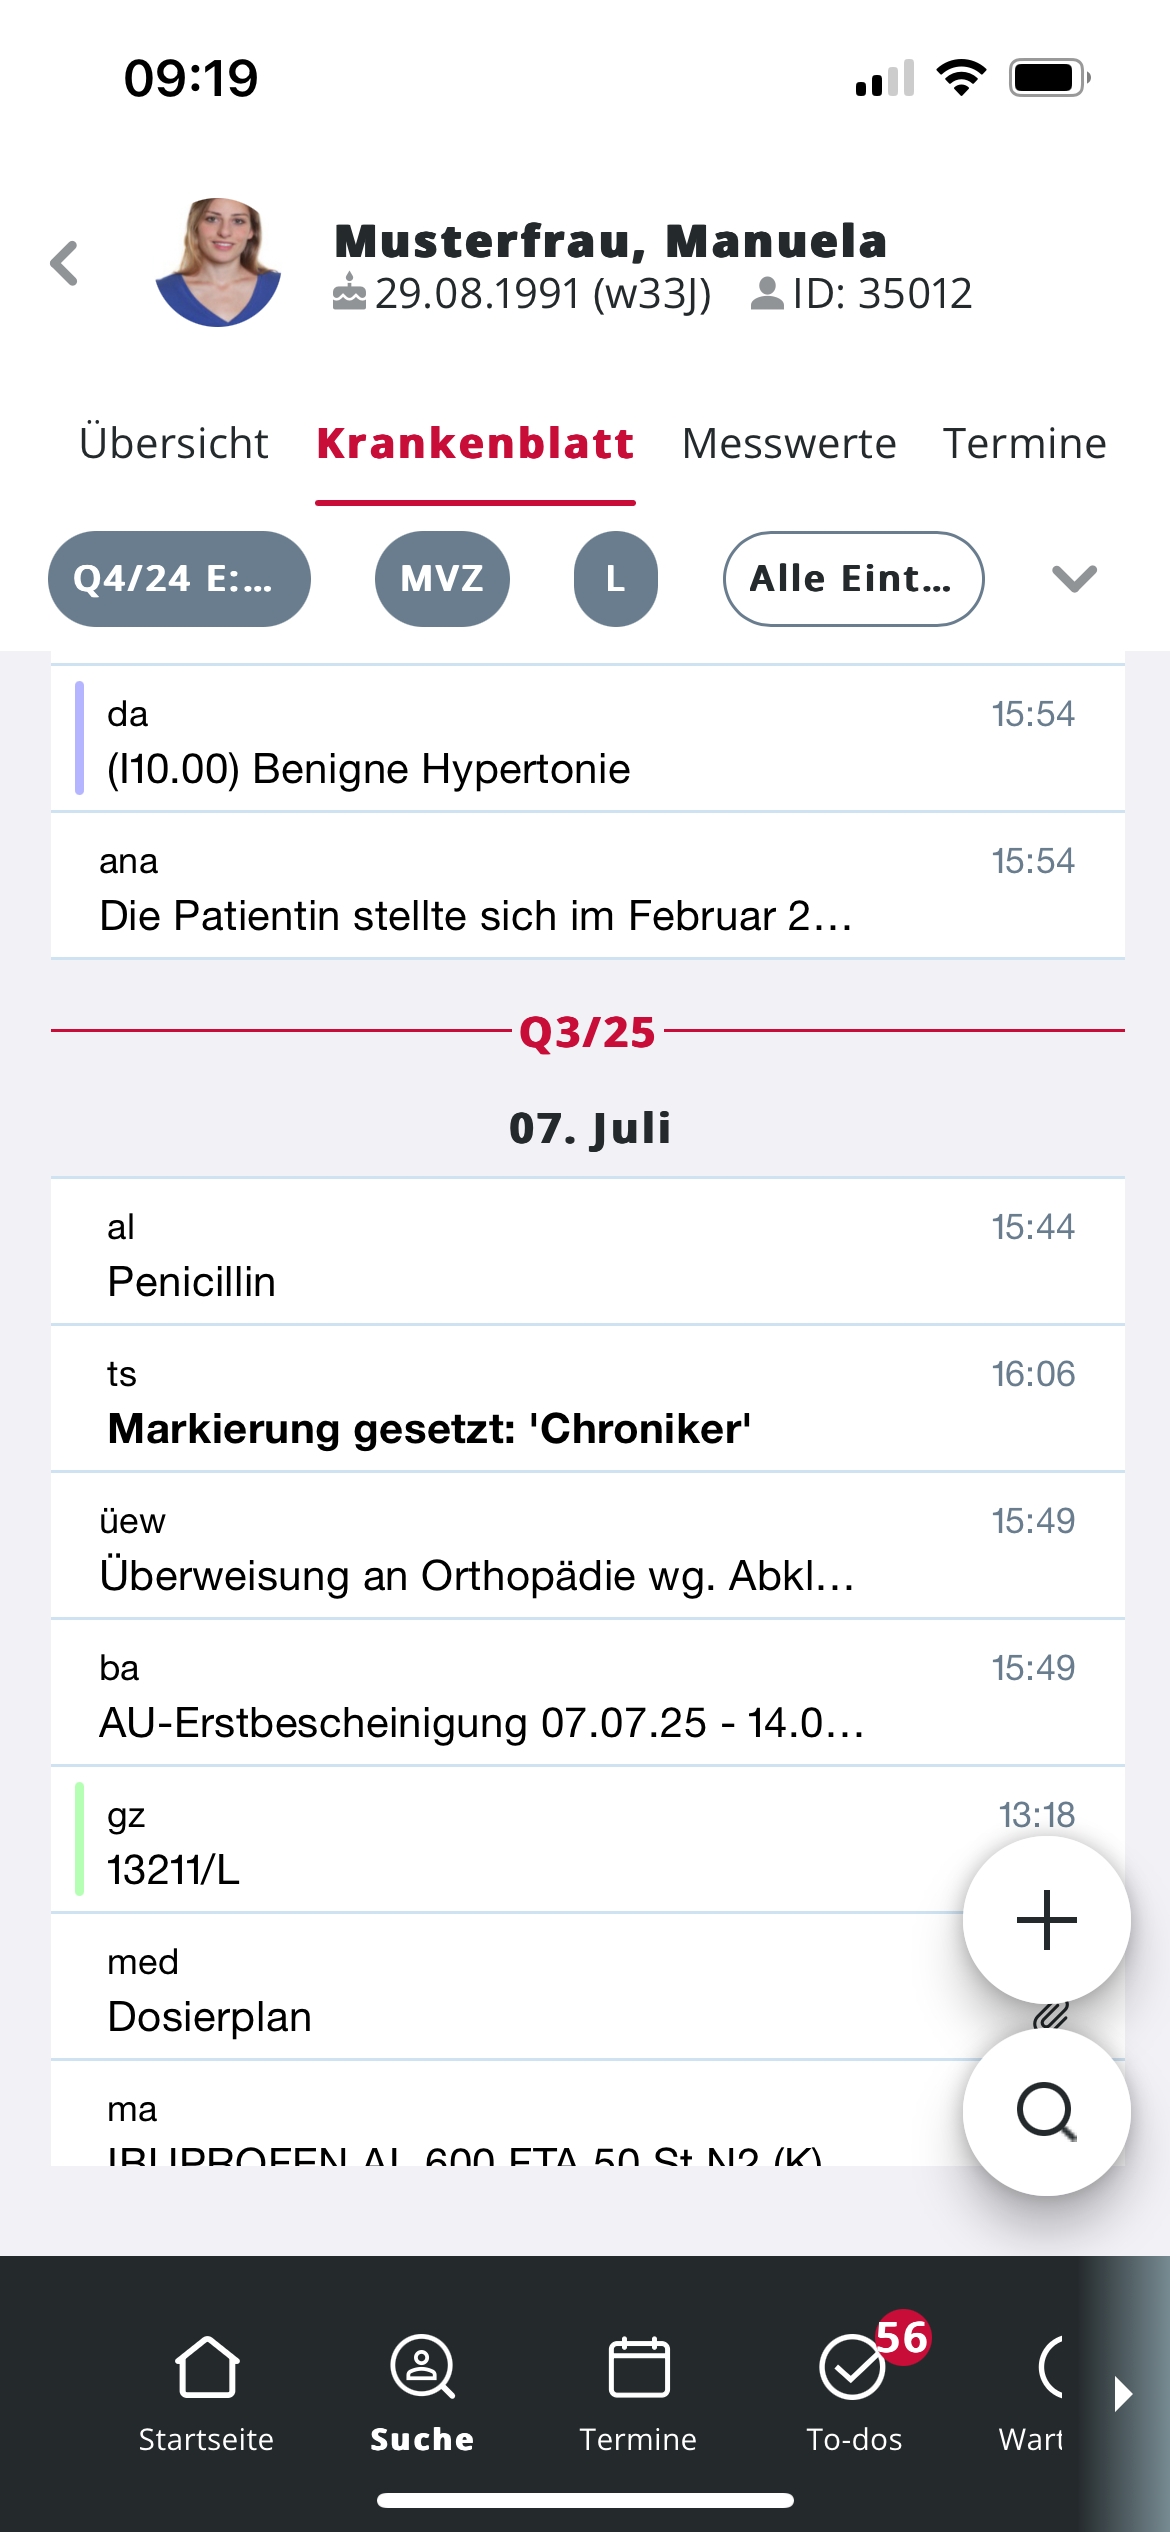
Task: Tap the magnifier search floating button
Action: coord(1046,2110)
